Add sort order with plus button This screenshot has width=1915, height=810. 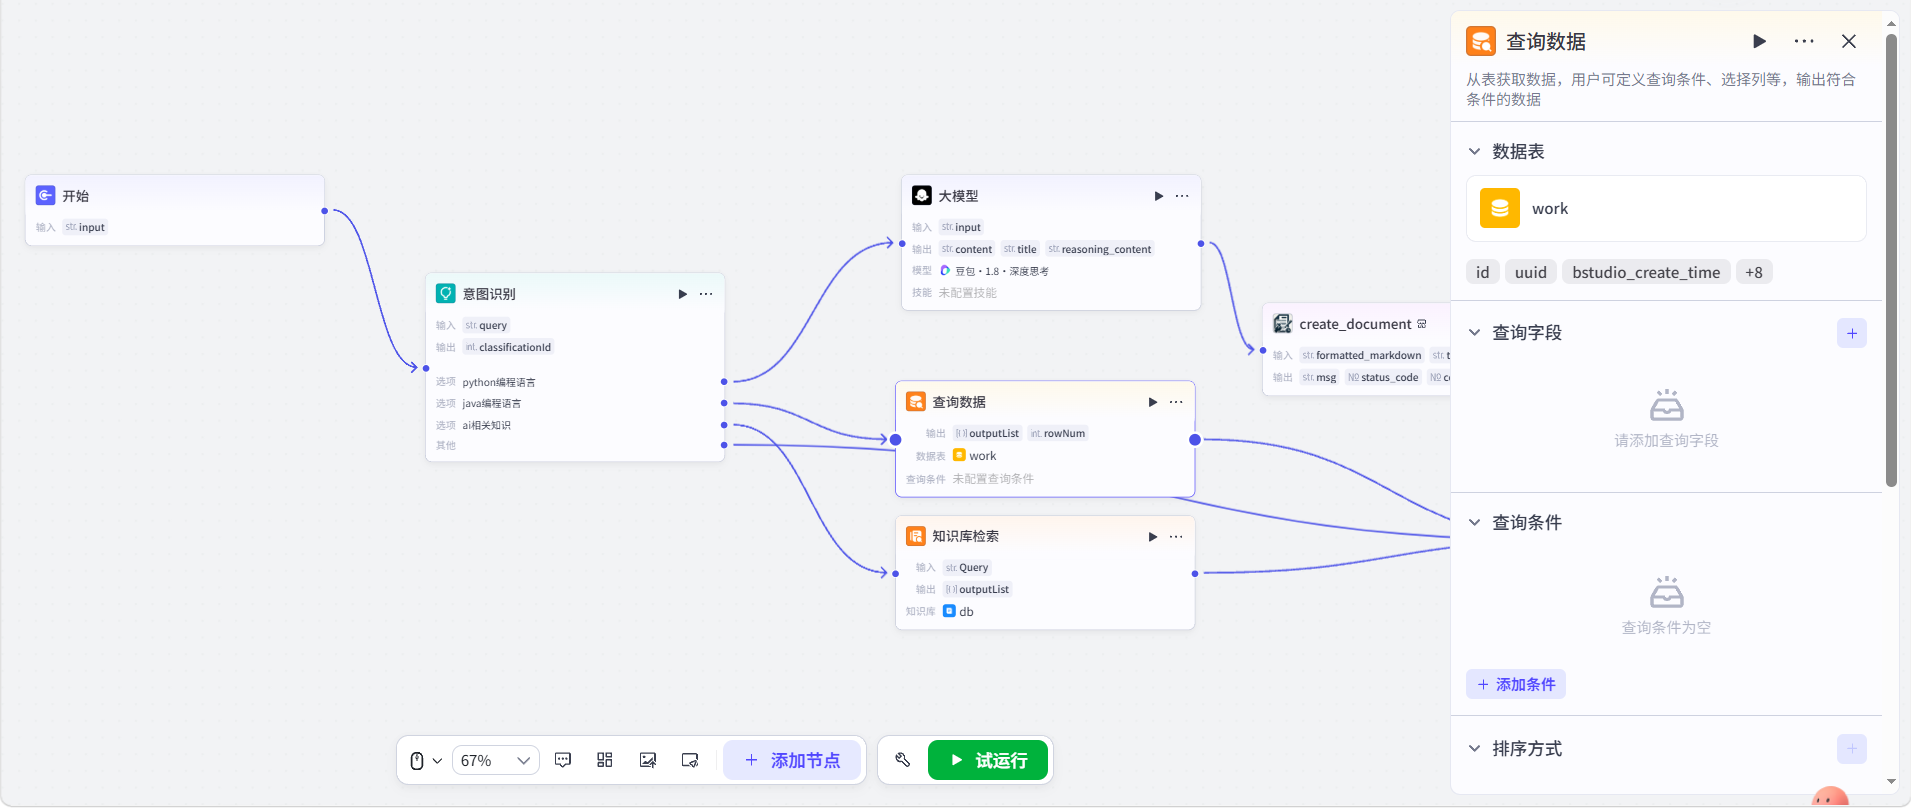[1852, 749]
